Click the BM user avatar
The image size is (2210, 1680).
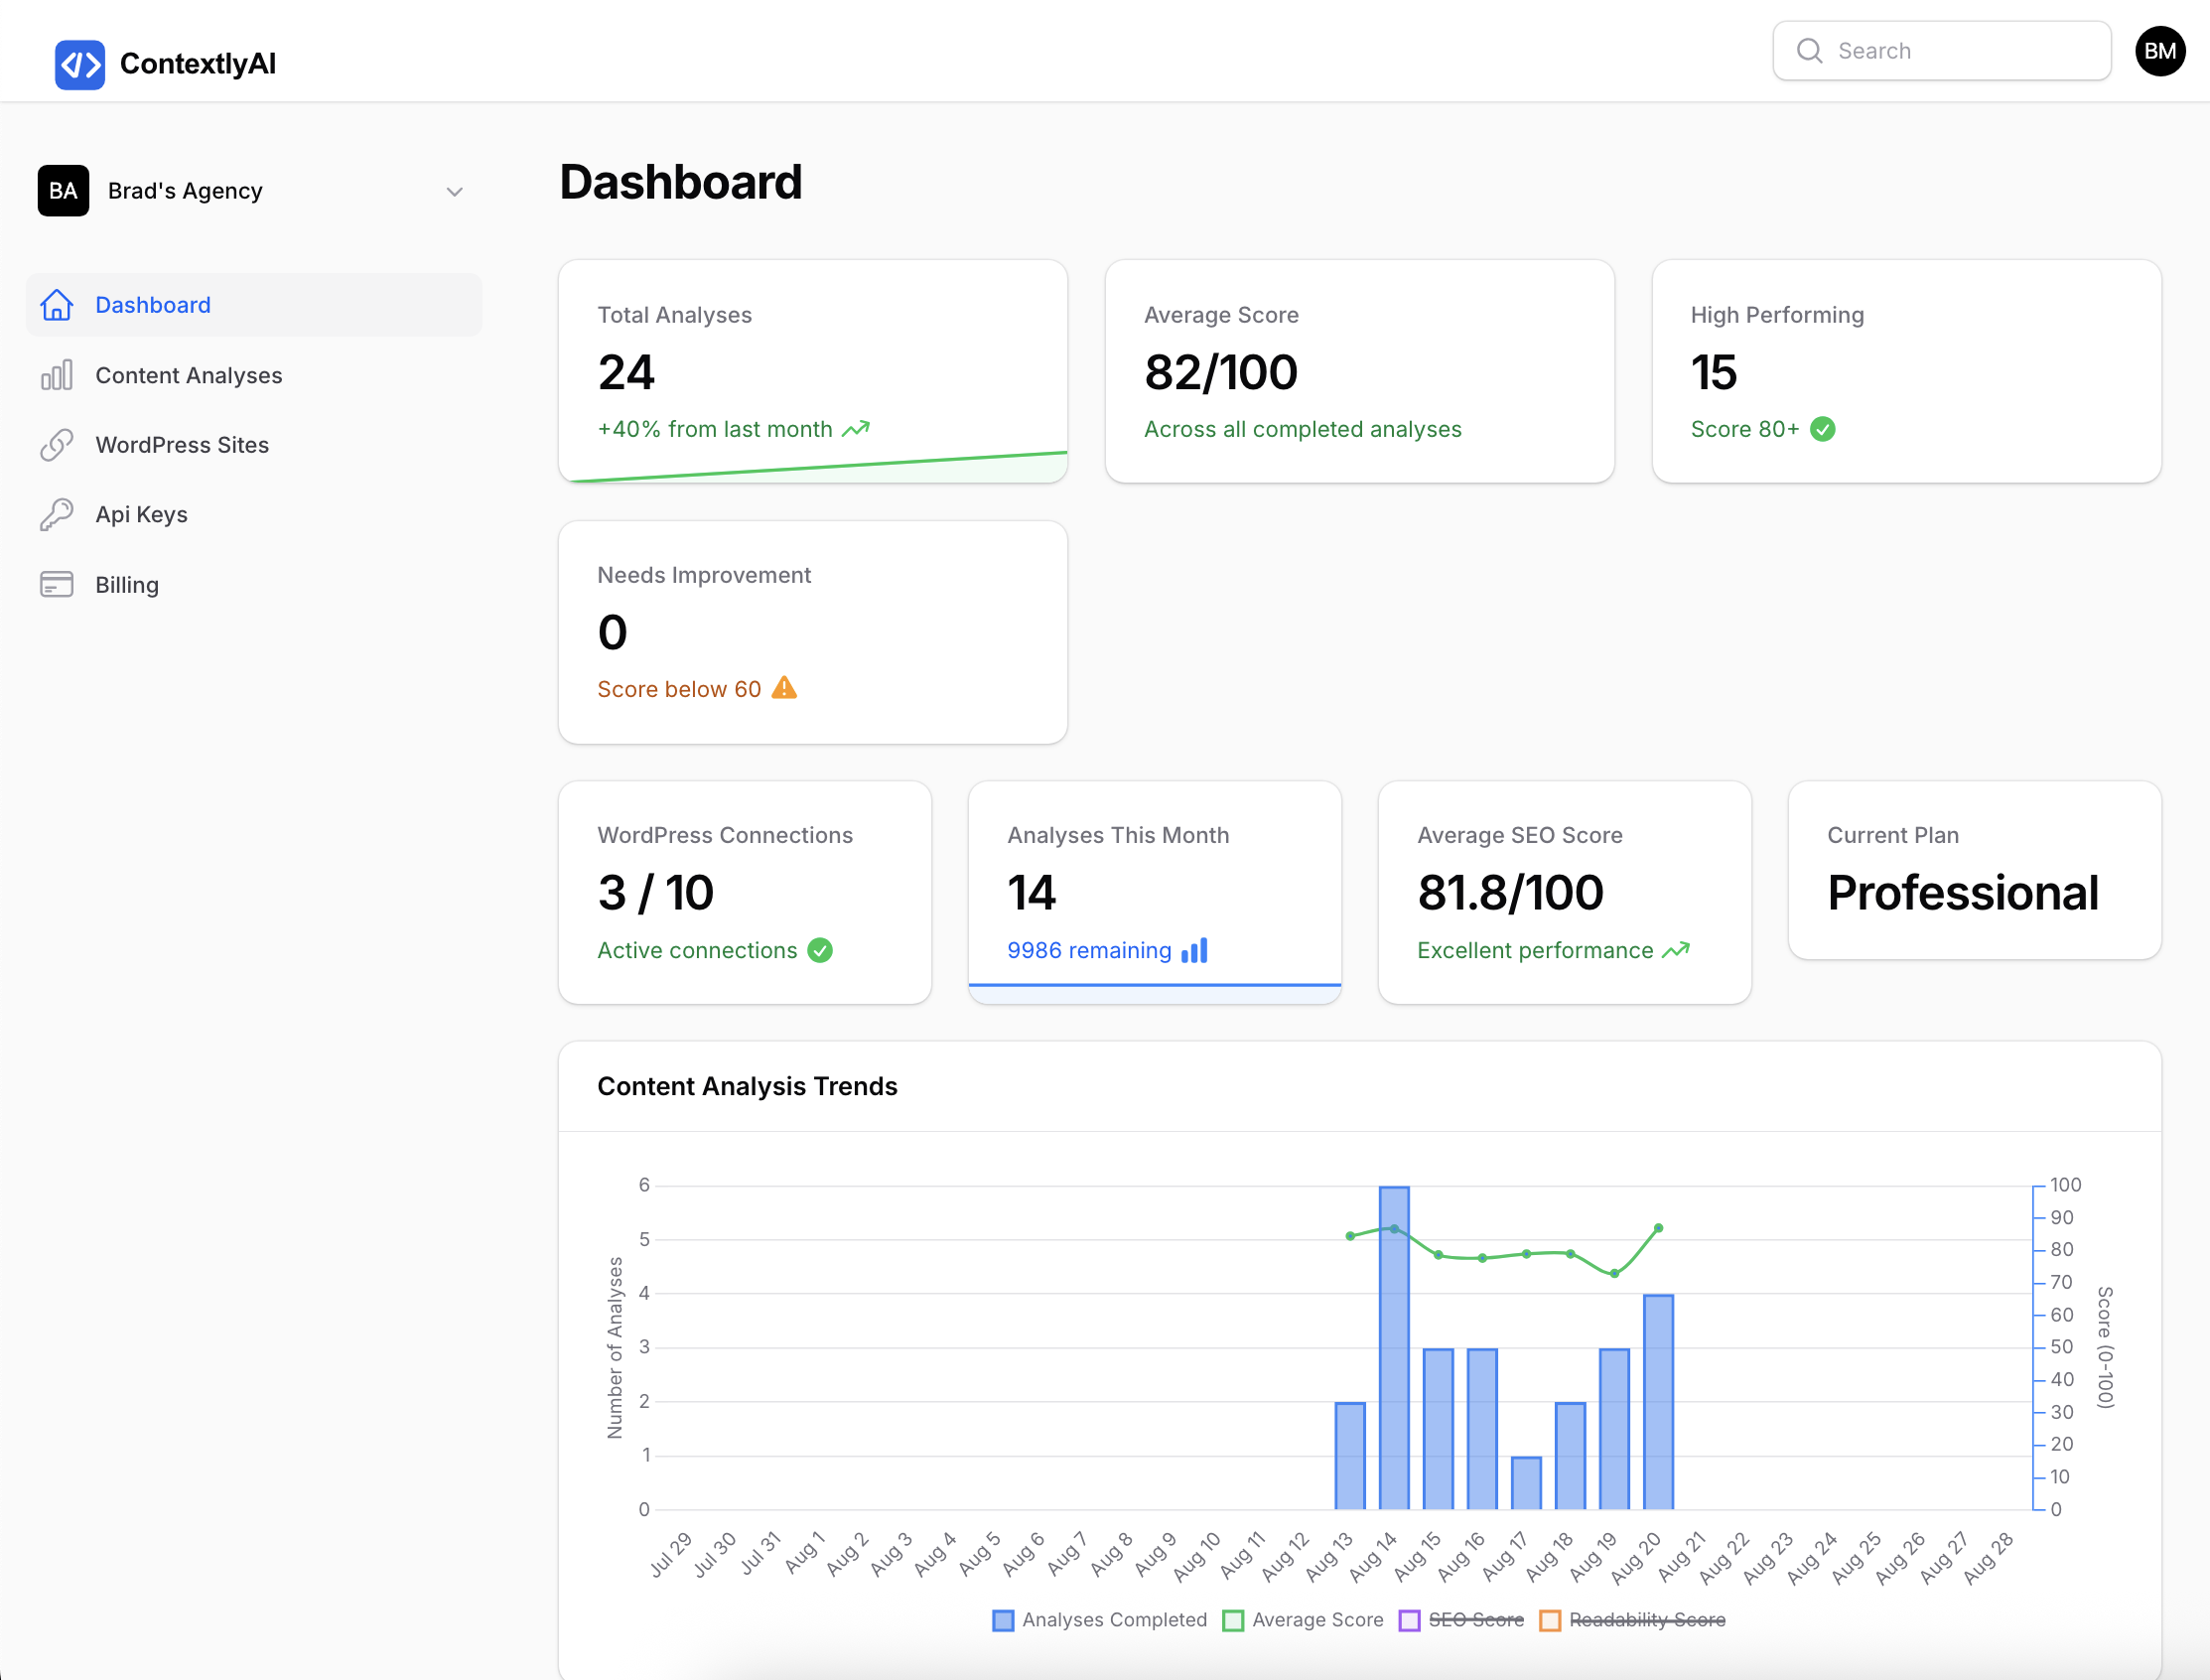coord(2159,51)
